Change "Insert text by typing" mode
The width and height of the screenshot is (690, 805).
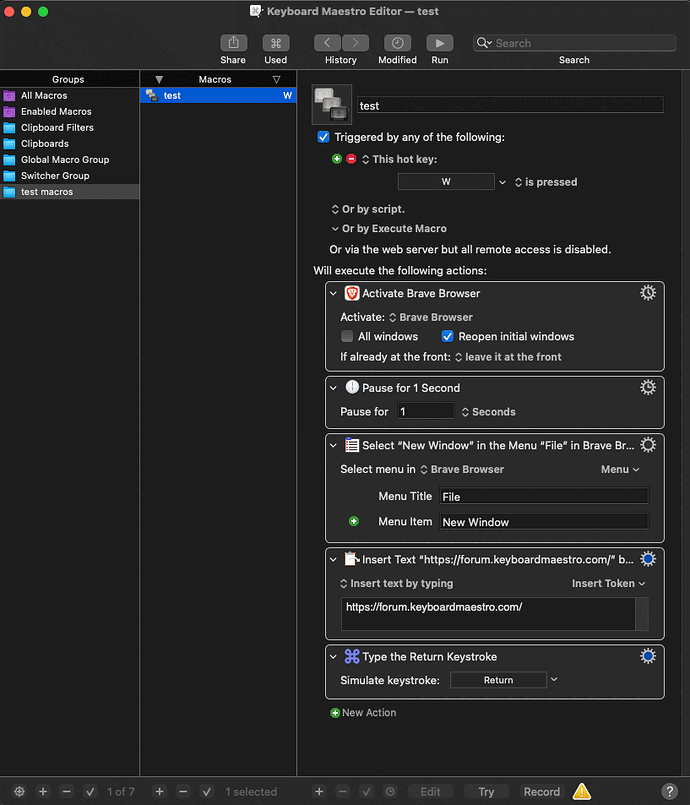click(397, 583)
